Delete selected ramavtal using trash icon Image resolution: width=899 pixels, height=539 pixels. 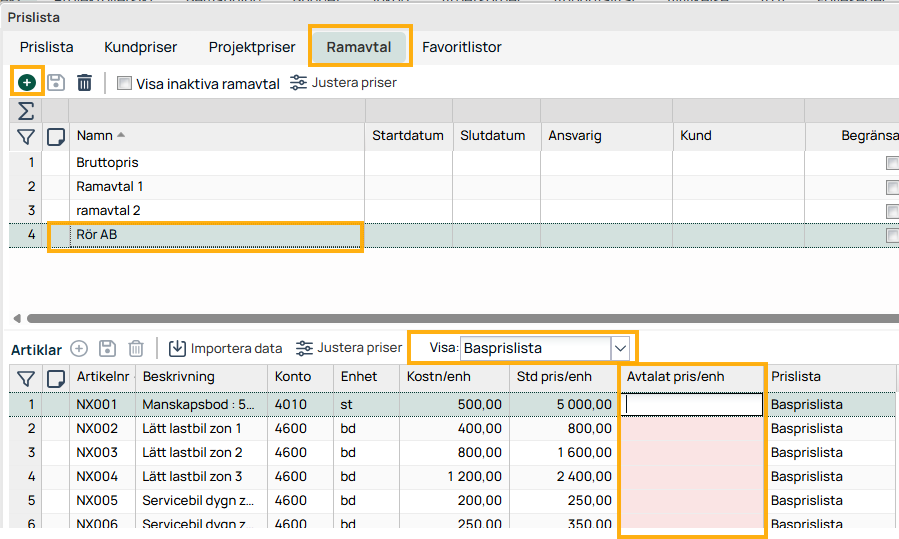pos(85,83)
